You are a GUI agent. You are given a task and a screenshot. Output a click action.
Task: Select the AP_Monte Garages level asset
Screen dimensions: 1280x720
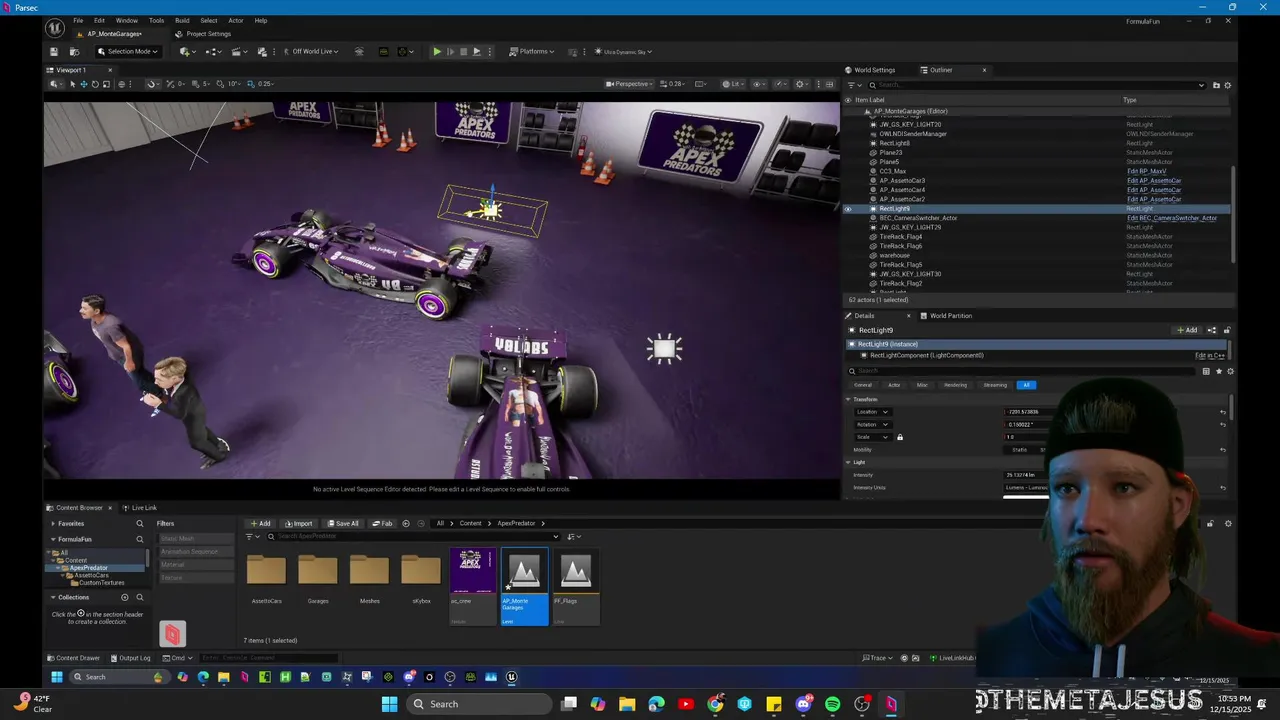524,586
